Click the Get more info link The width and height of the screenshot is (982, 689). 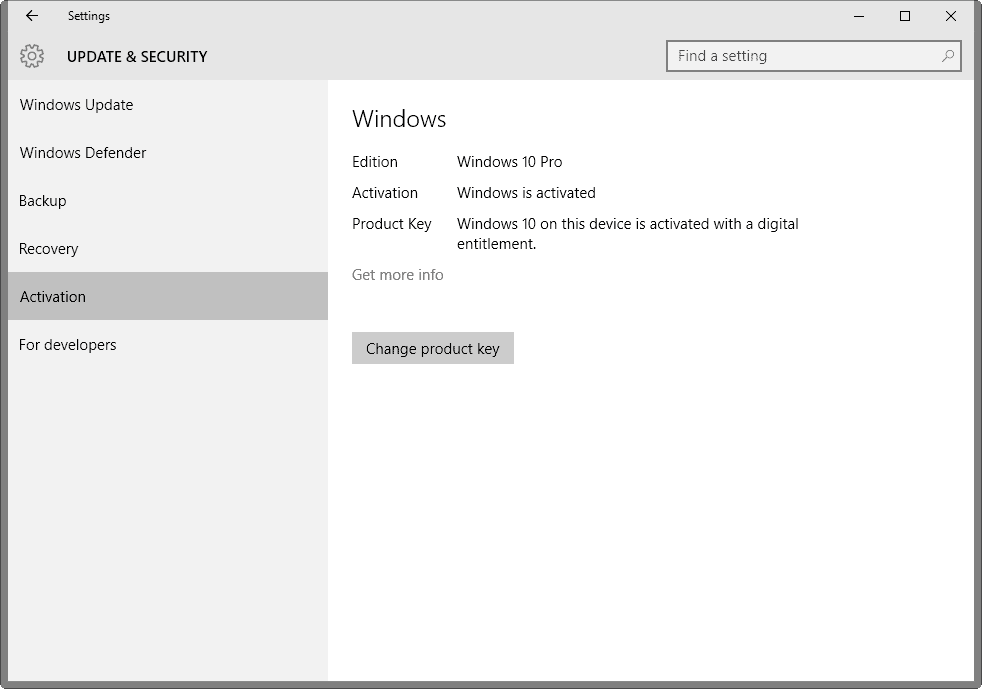[x=398, y=274]
